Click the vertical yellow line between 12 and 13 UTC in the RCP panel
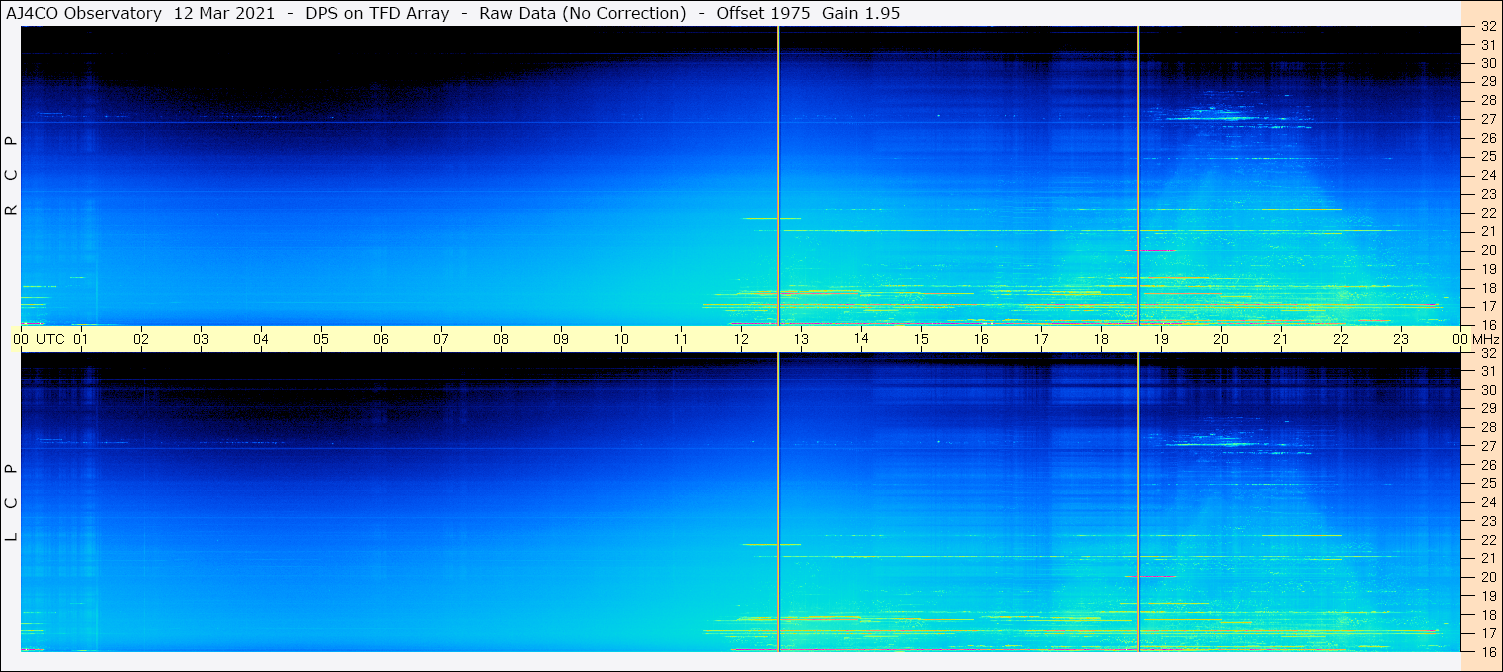 point(778,175)
